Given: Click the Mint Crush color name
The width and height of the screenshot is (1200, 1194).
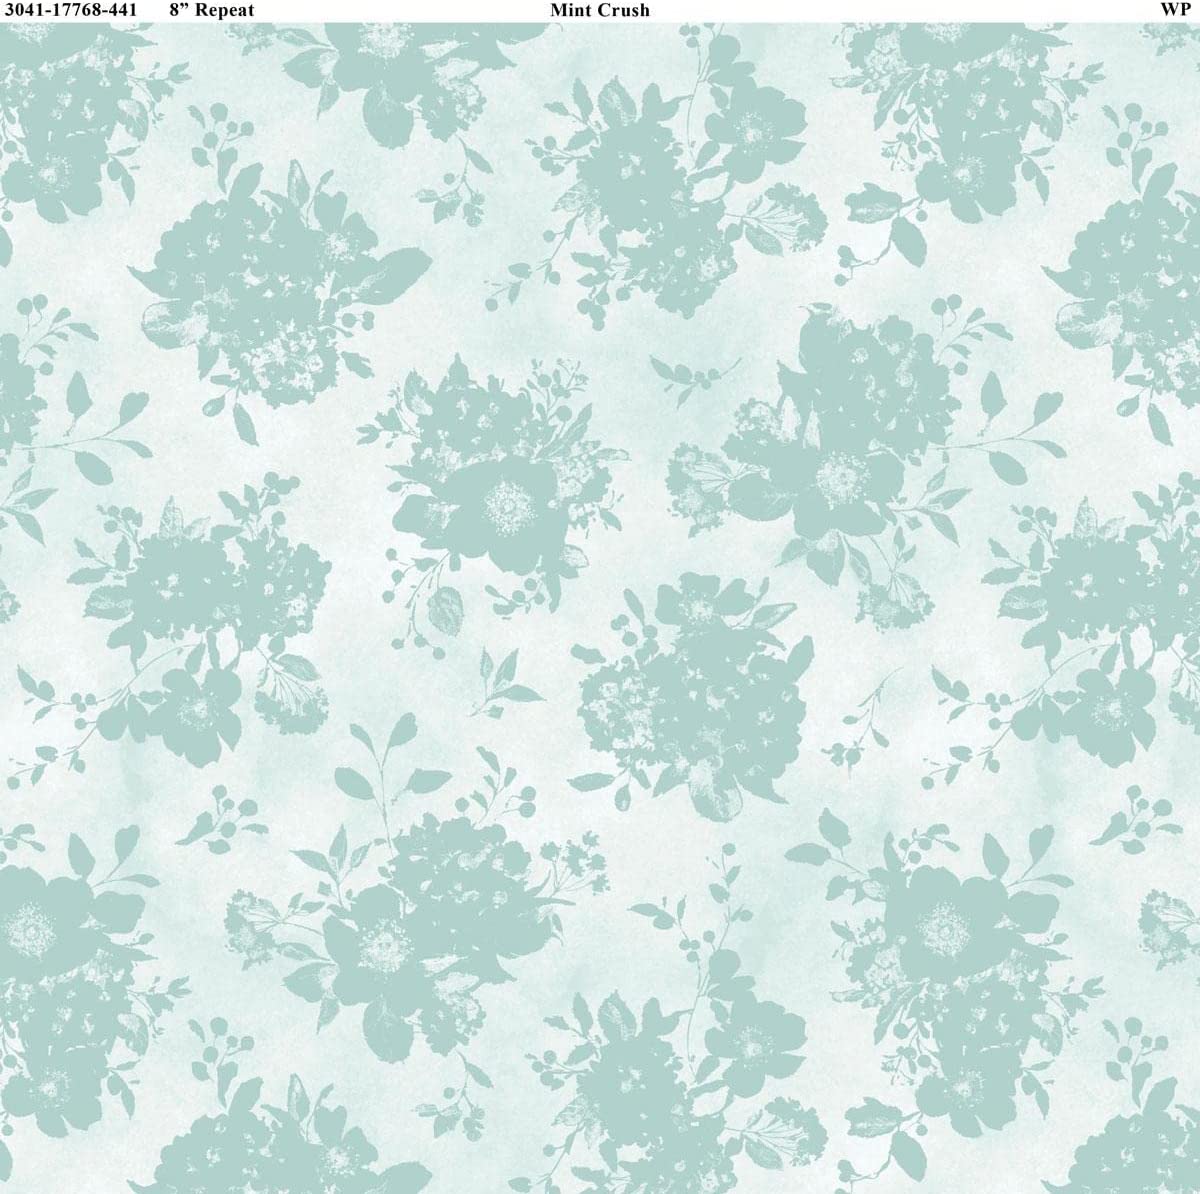Looking at the screenshot, I should coord(599,10).
